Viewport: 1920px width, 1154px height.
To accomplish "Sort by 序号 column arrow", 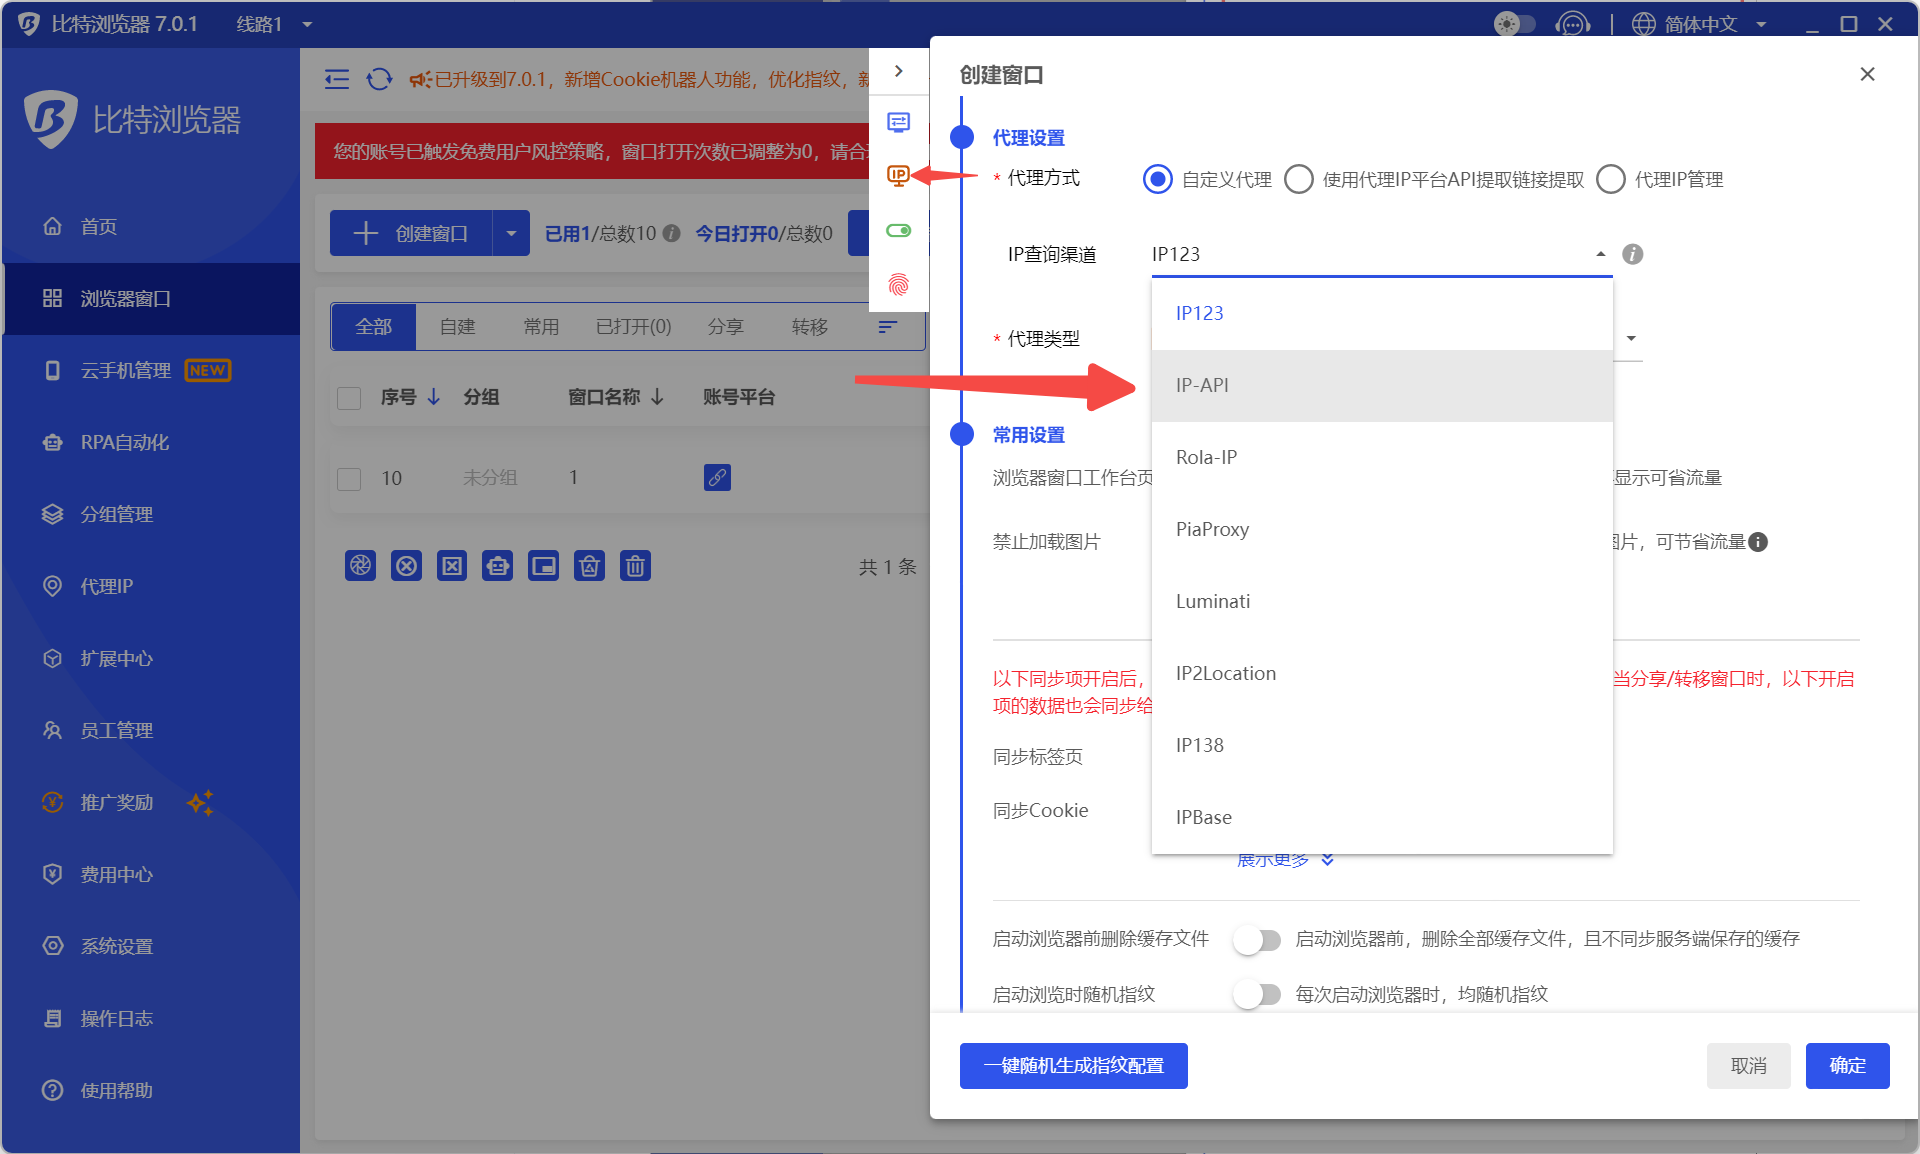I will [x=434, y=397].
